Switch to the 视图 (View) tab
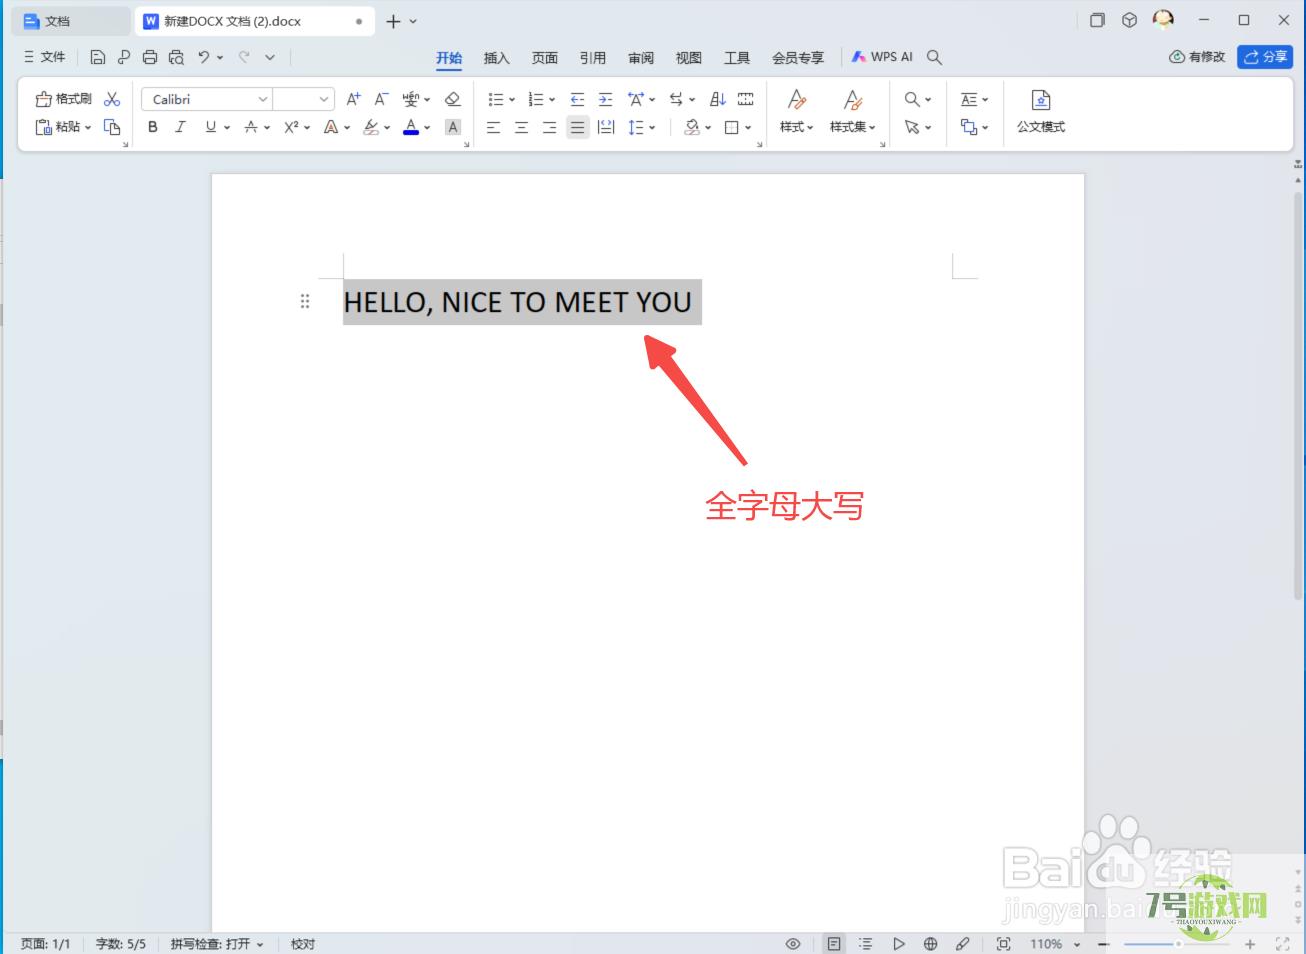This screenshot has width=1306, height=954. point(689,58)
